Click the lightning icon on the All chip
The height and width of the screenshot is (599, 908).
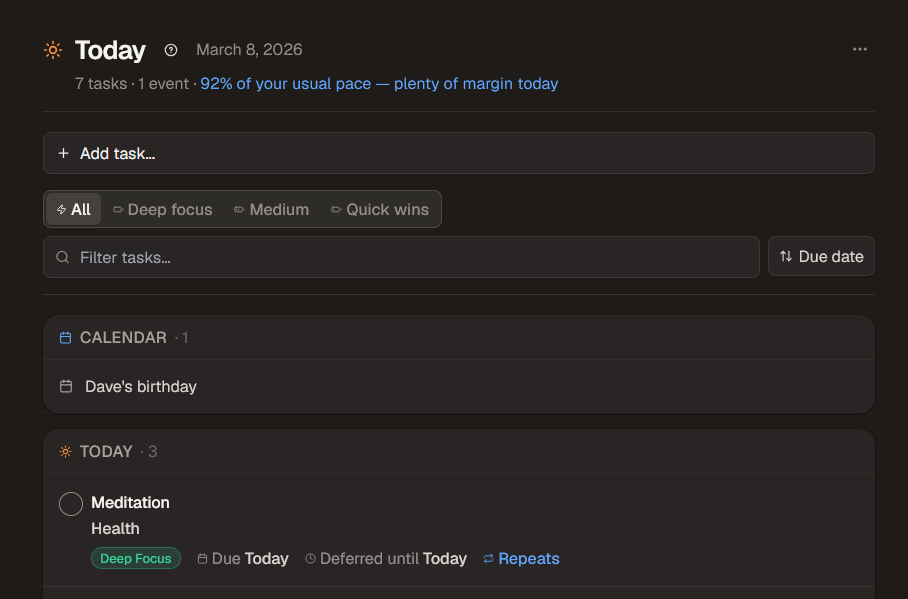(x=59, y=209)
